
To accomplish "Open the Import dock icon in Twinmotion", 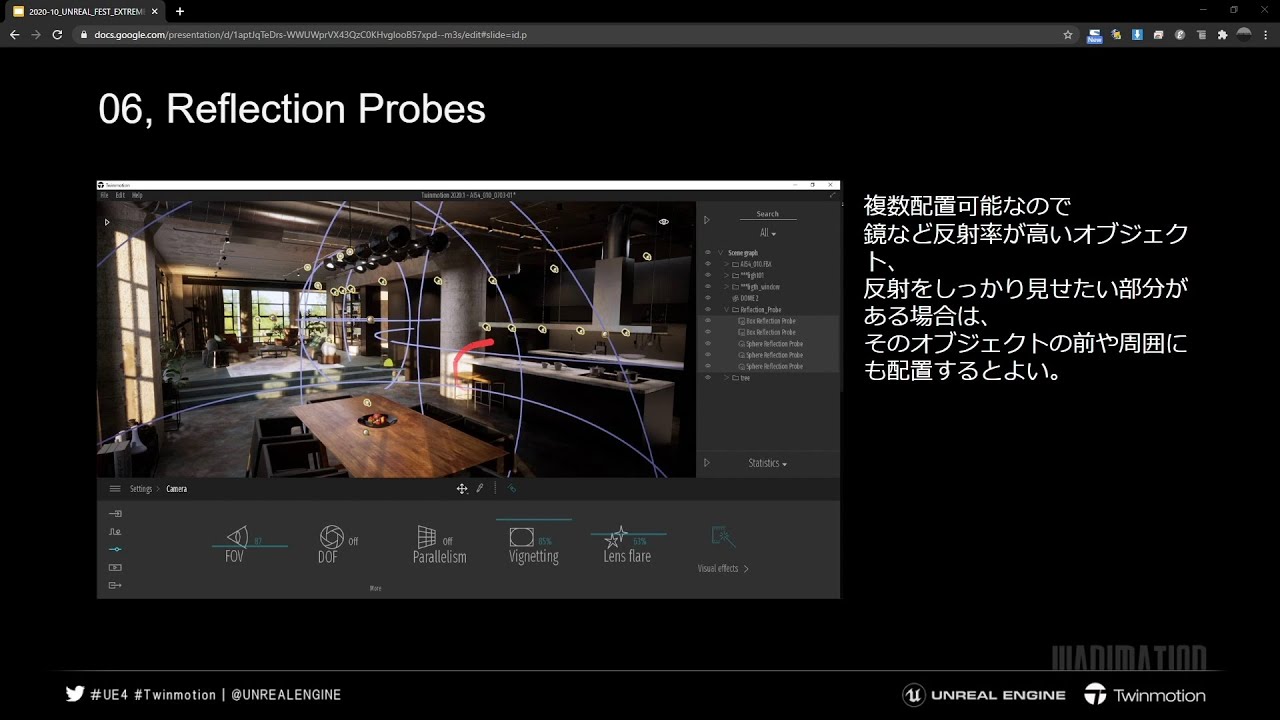I will click(x=115, y=513).
